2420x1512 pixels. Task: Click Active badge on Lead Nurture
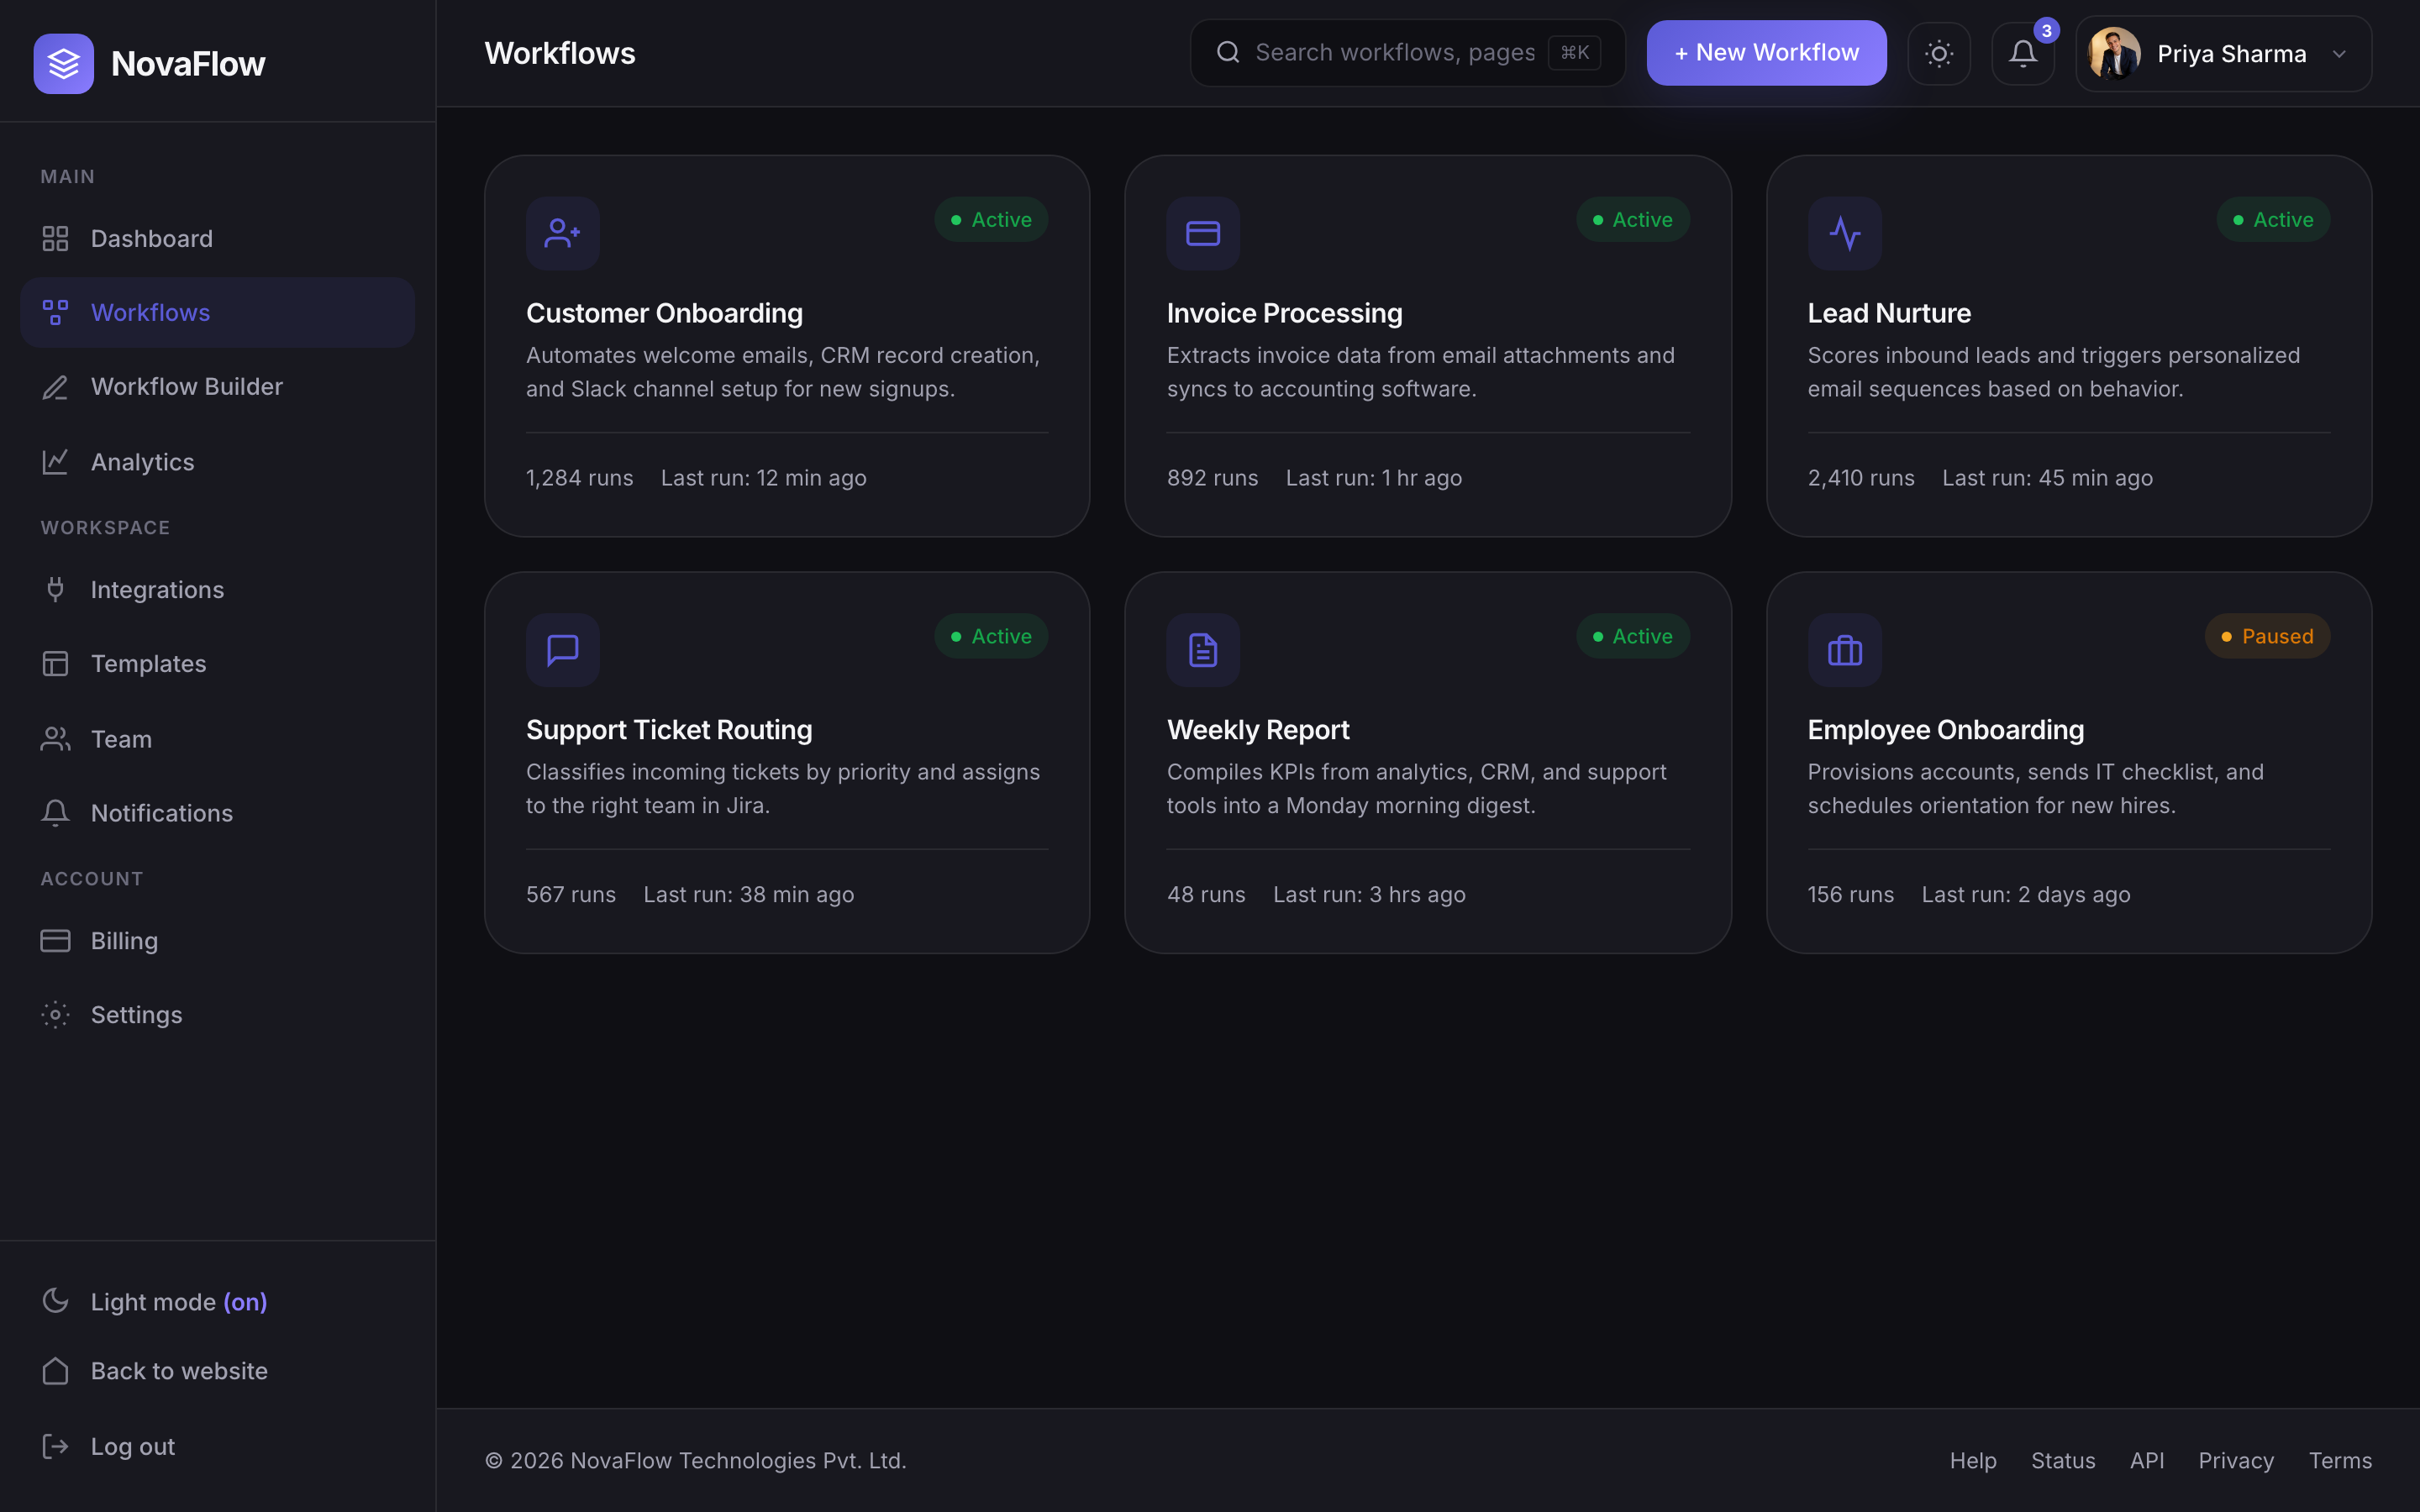point(2273,219)
